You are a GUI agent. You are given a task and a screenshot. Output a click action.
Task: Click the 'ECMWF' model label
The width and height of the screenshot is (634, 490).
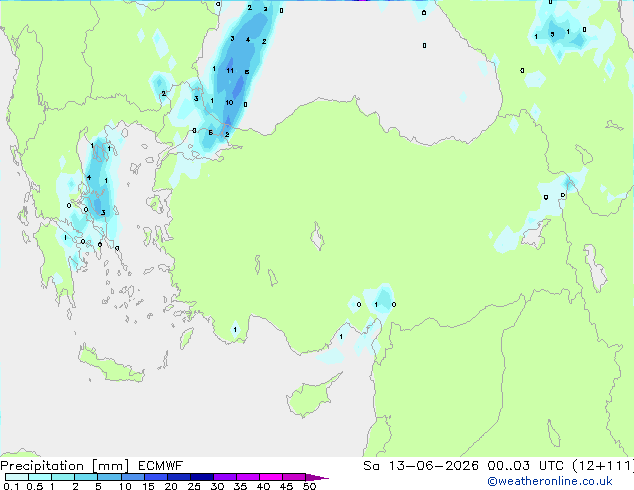pyautogui.click(x=160, y=466)
